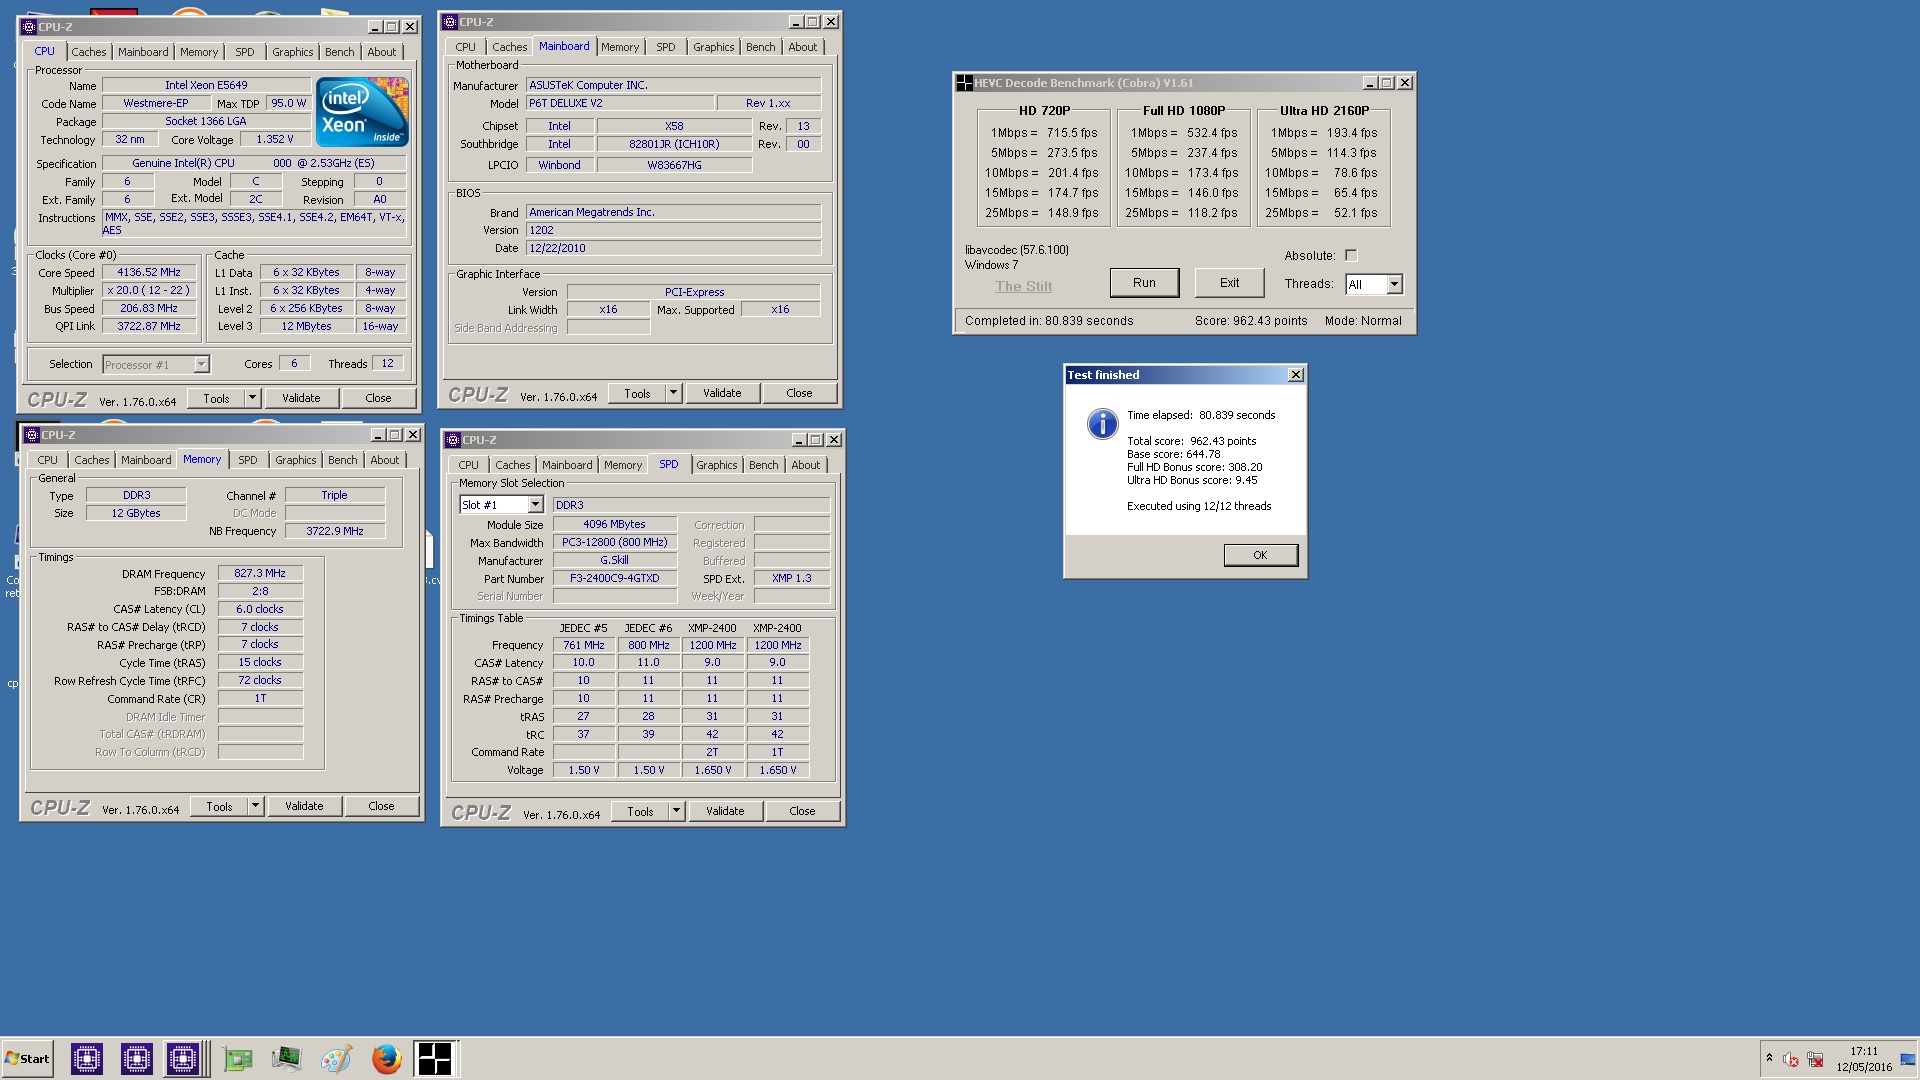Open GPU-Z graphics card icon in taskbar
The height and width of the screenshot is (1080, 1920).
click(237, 1059)
